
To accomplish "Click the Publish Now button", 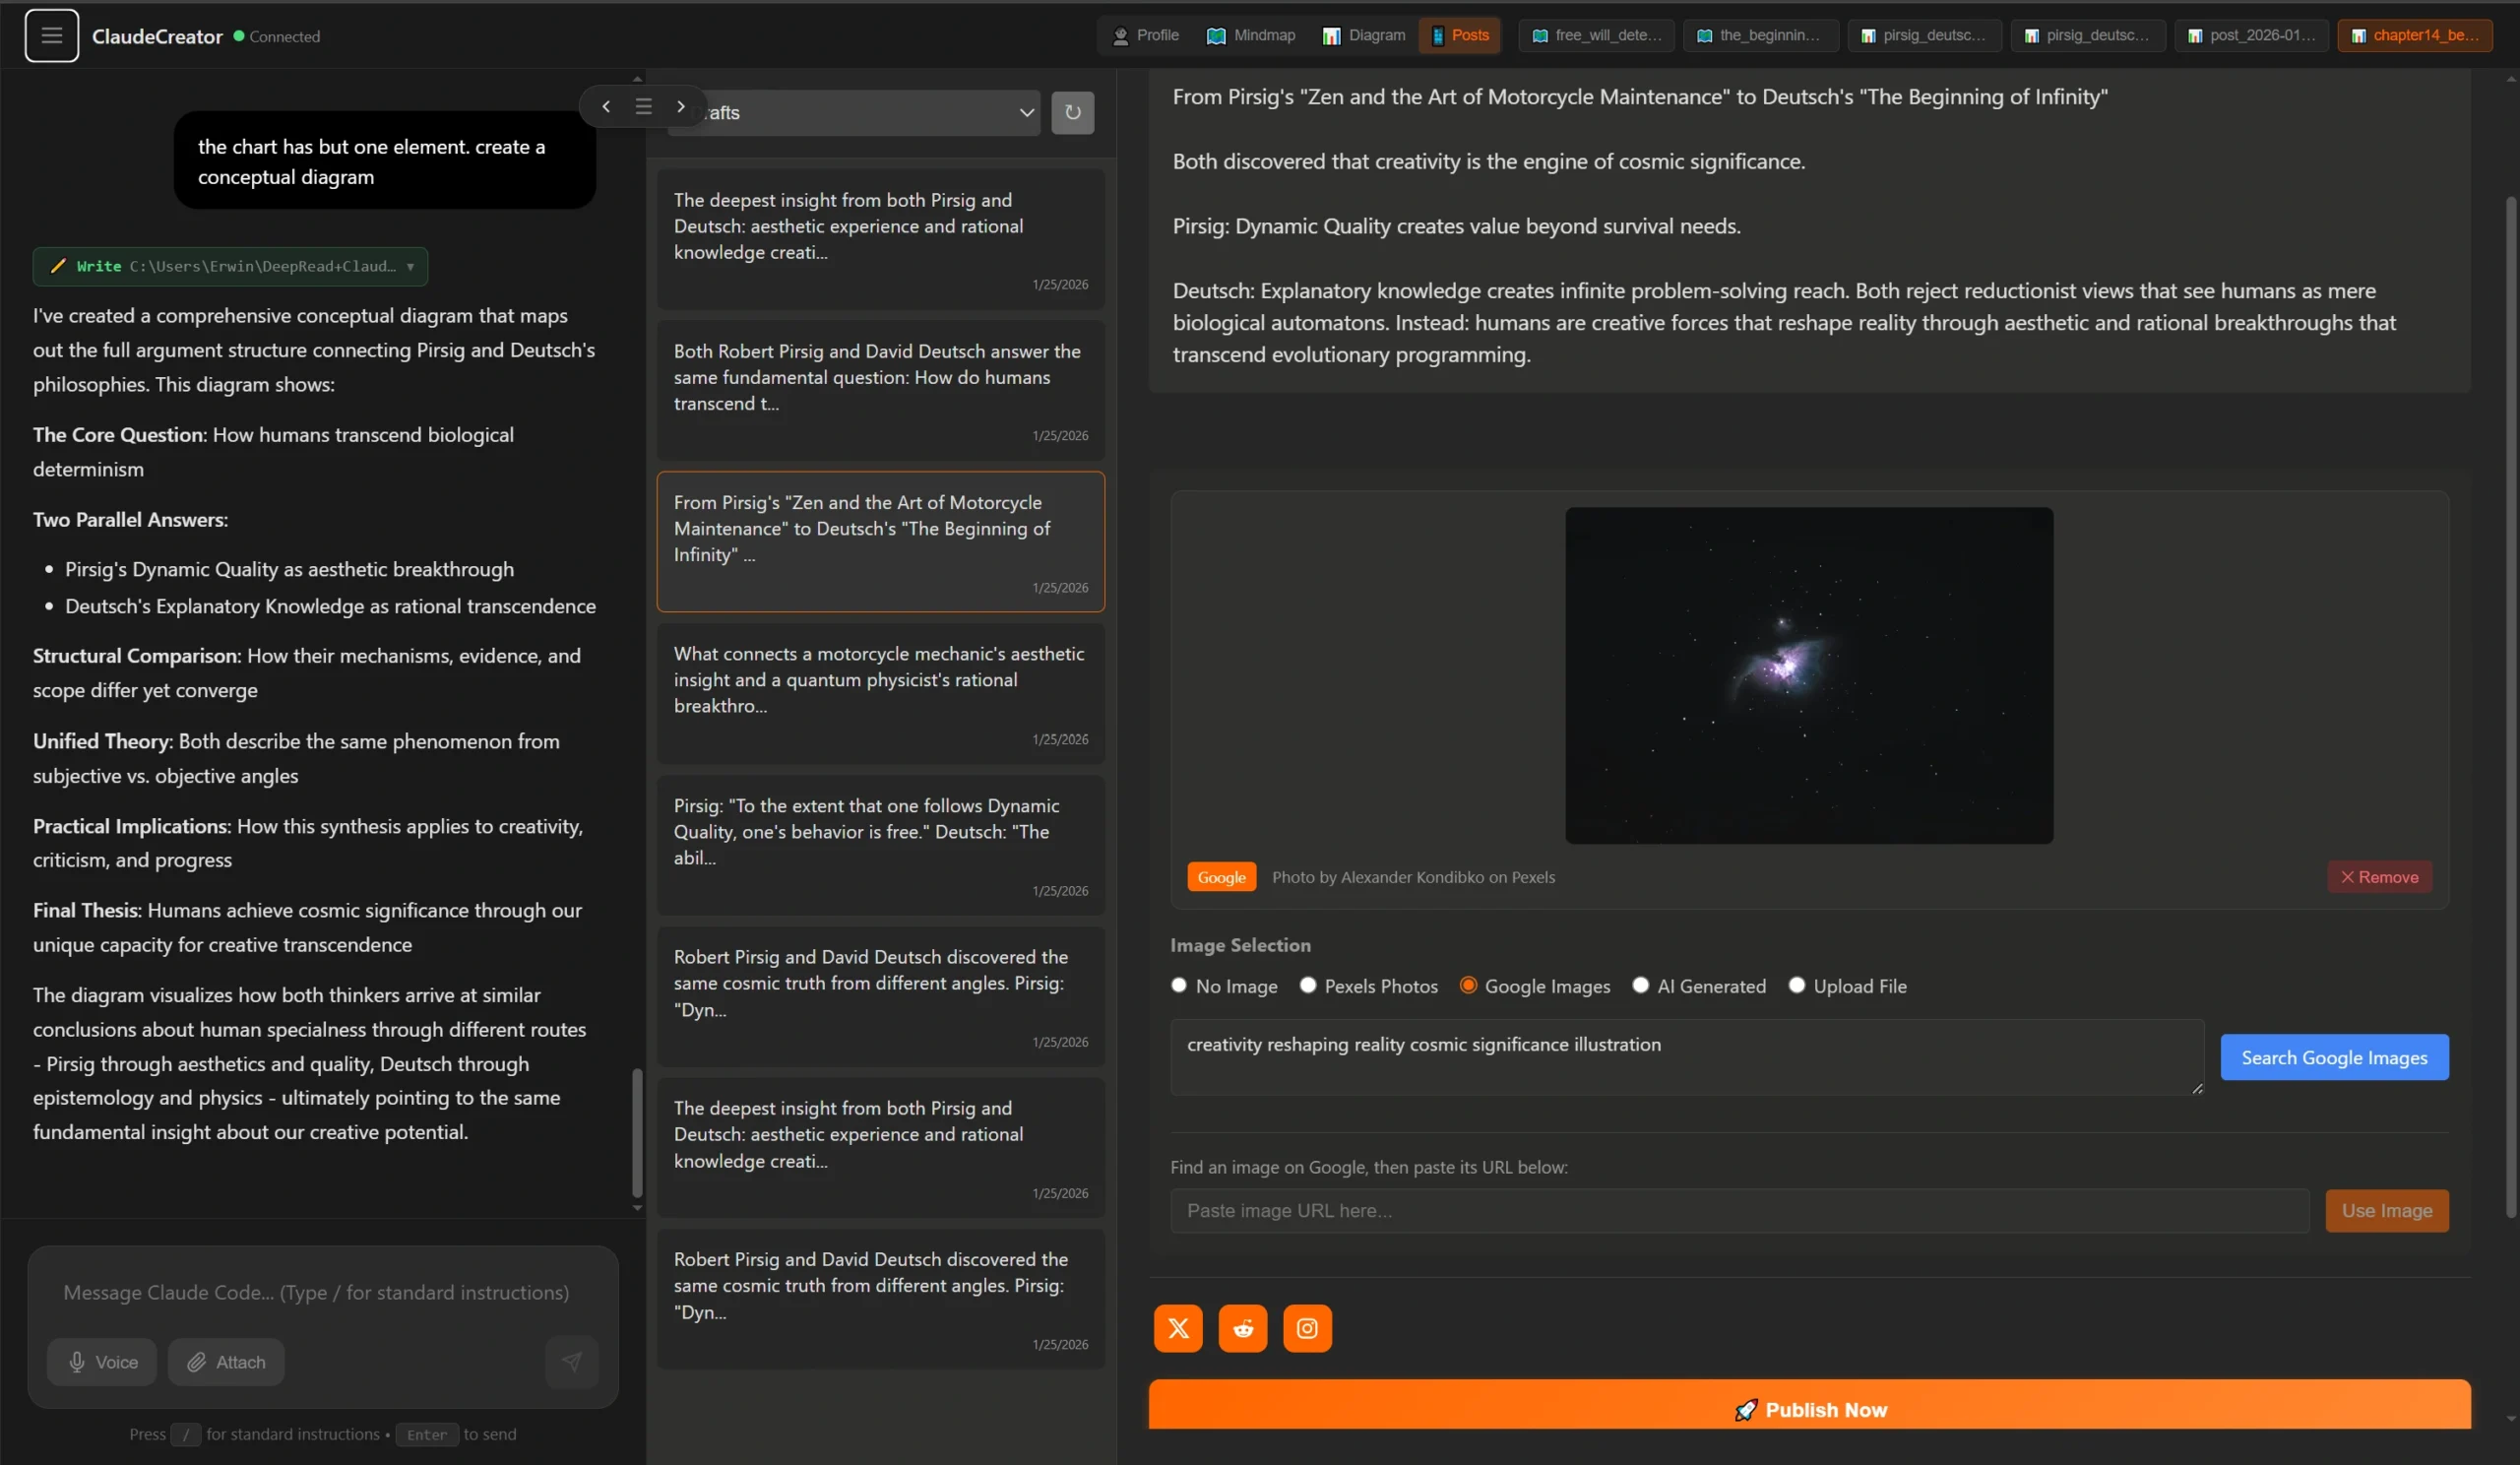I will point(1808,1408).
